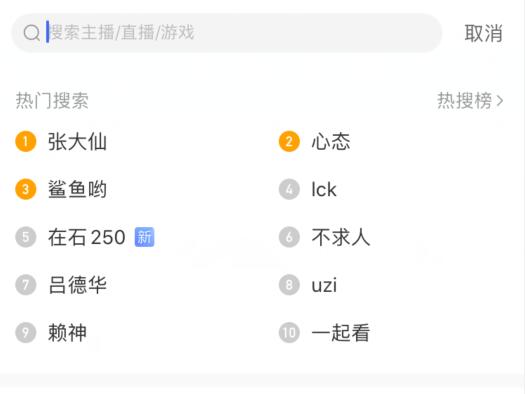The height and width of the screenshot is (394, 525).
Task: Tap the gray rank 10 badge
Action: [289, 332]
